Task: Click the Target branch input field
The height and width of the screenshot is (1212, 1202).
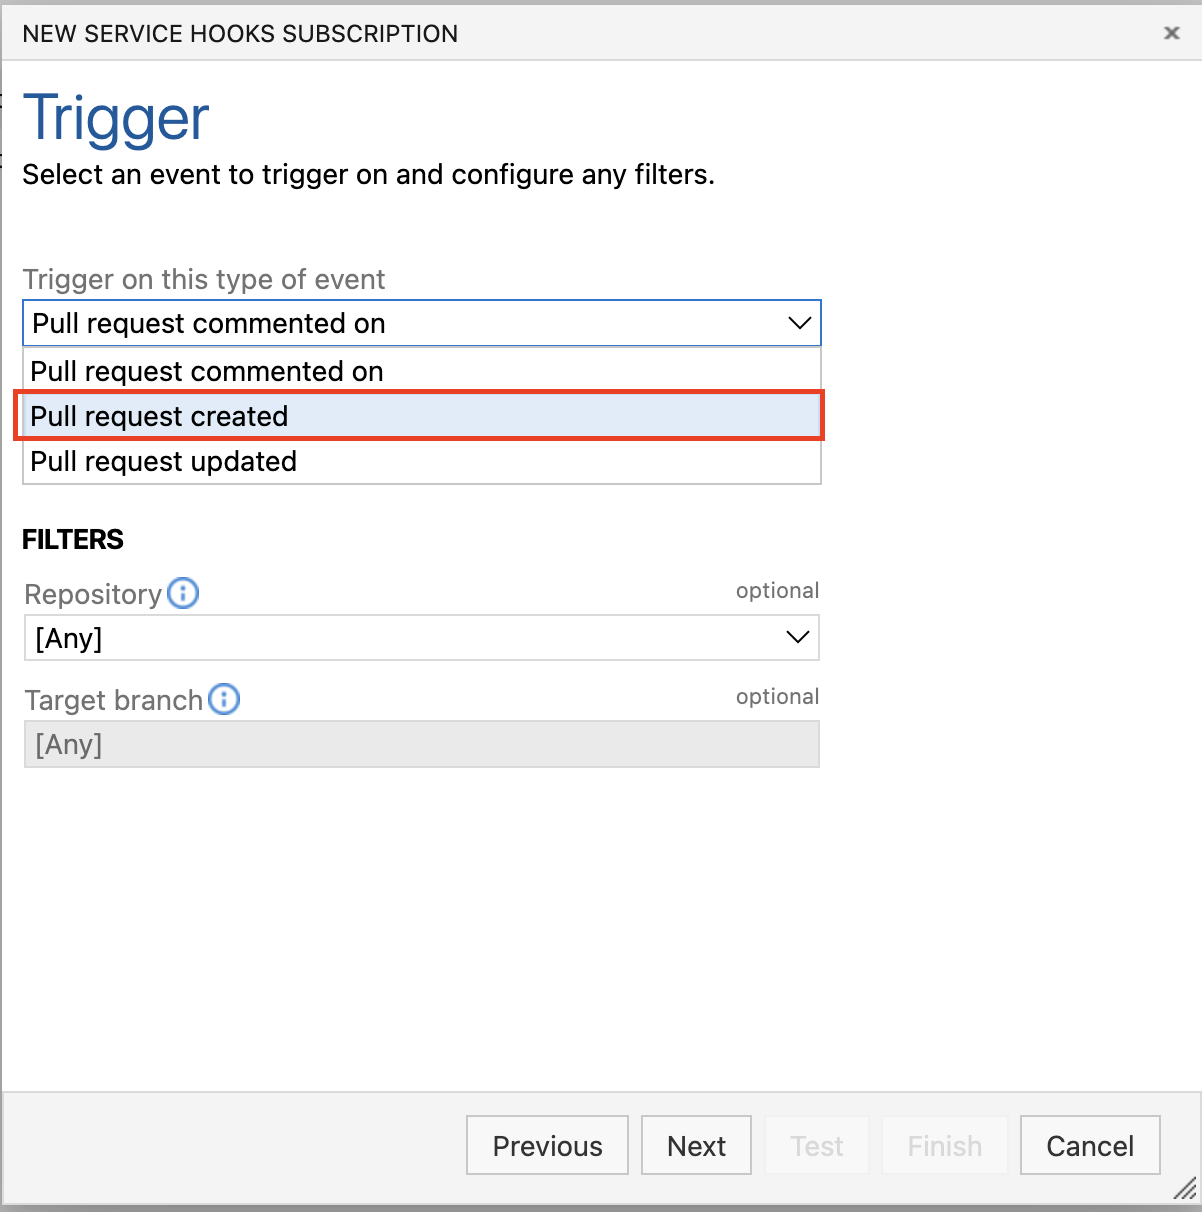Action: 420,744
